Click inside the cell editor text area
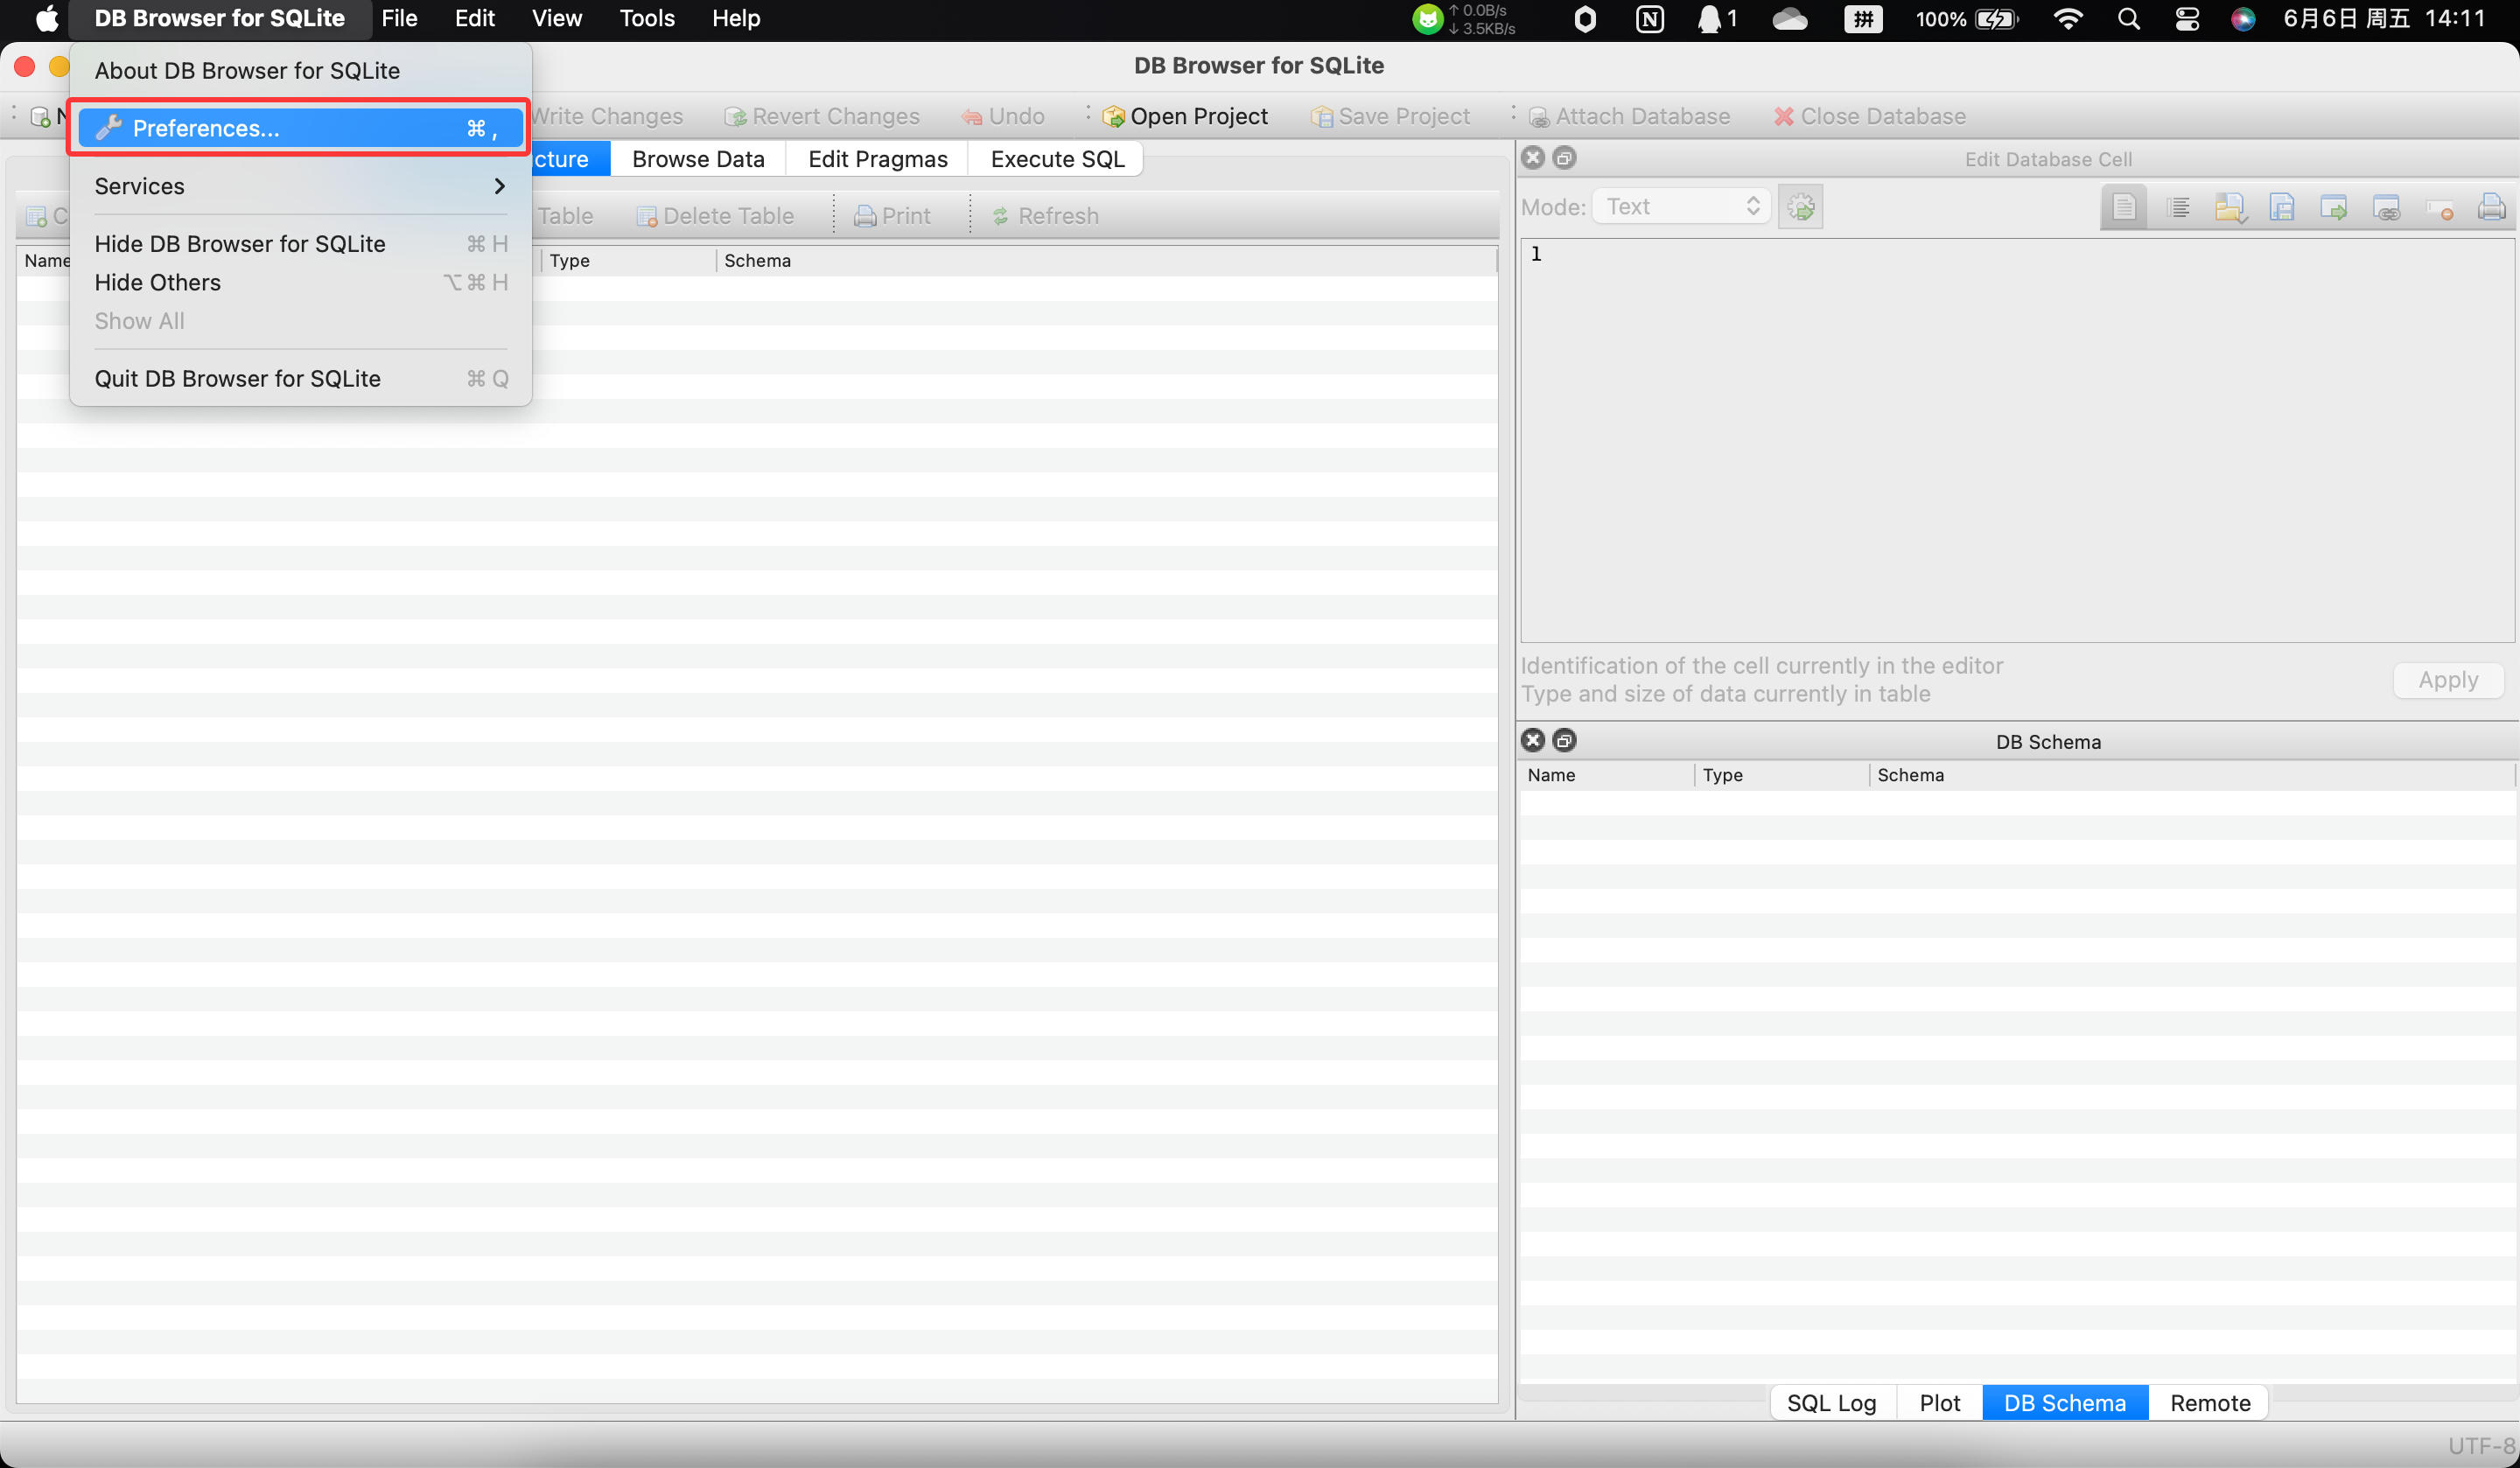The height and width of the screenshot is (1468, 2520). (x=2016, y=440)
